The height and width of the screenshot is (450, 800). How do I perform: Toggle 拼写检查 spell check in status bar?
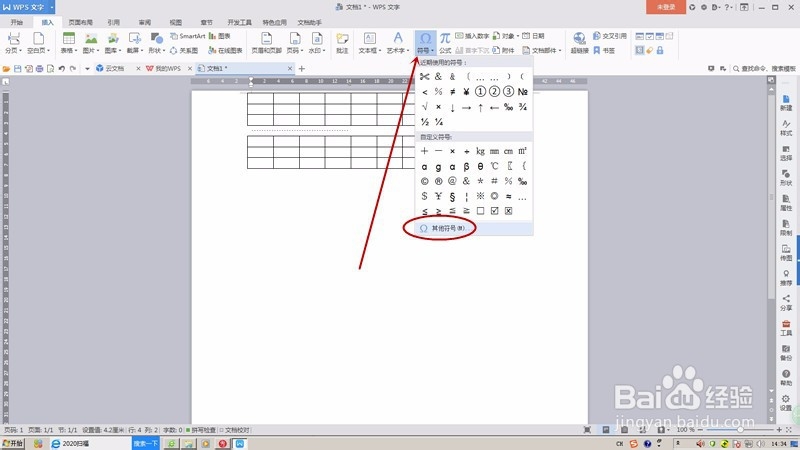(x=201, y=430)
